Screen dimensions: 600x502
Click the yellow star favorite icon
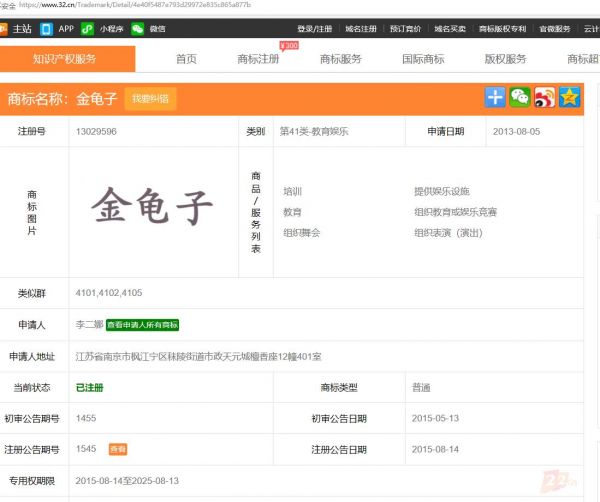point(569,97)
